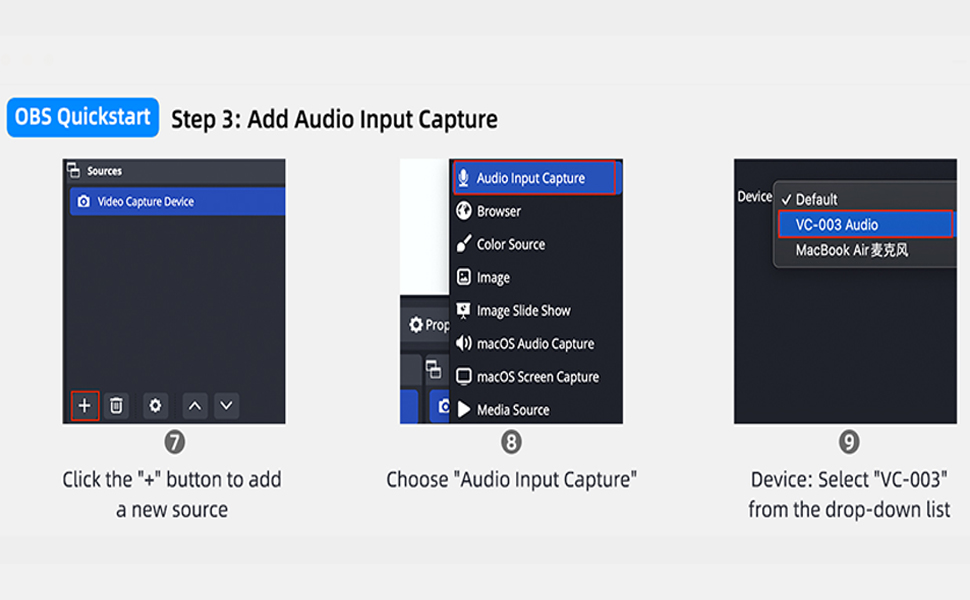Click the picture icon next to Image

point(464,276)
